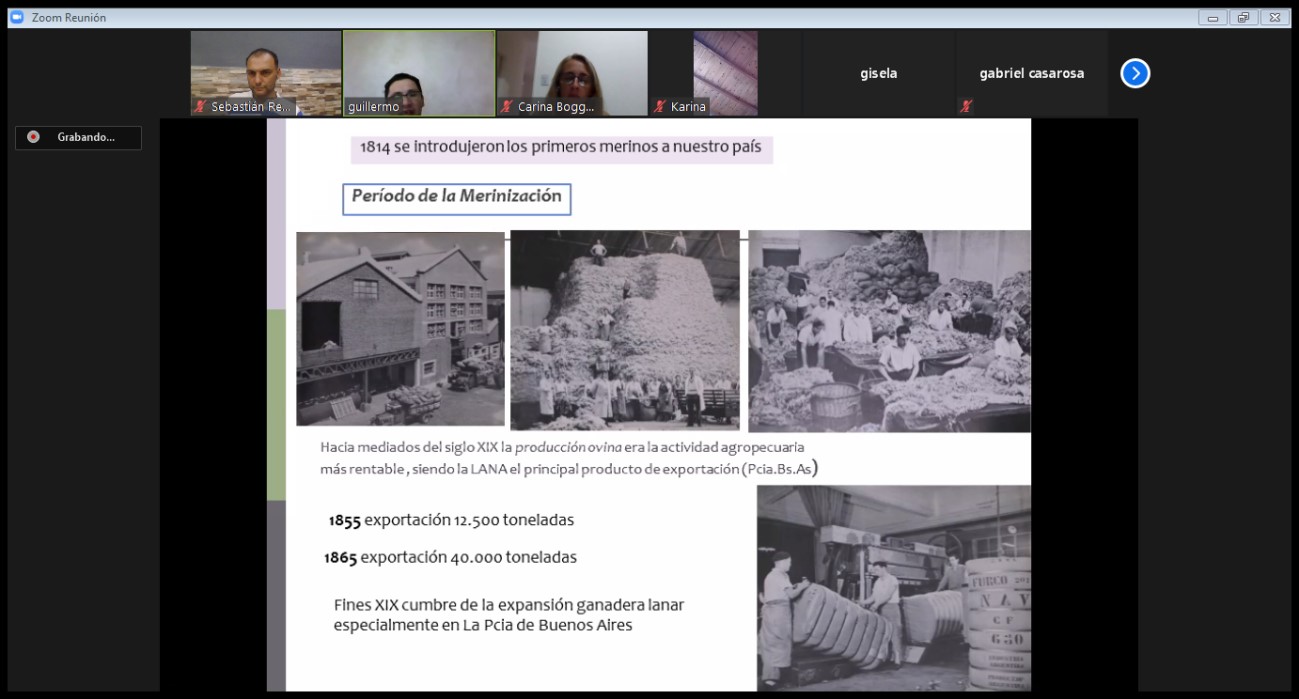1299x699 pixels.
Task: Click muted mic icon on gabriel casarosa tile
Action: (966, 106)
